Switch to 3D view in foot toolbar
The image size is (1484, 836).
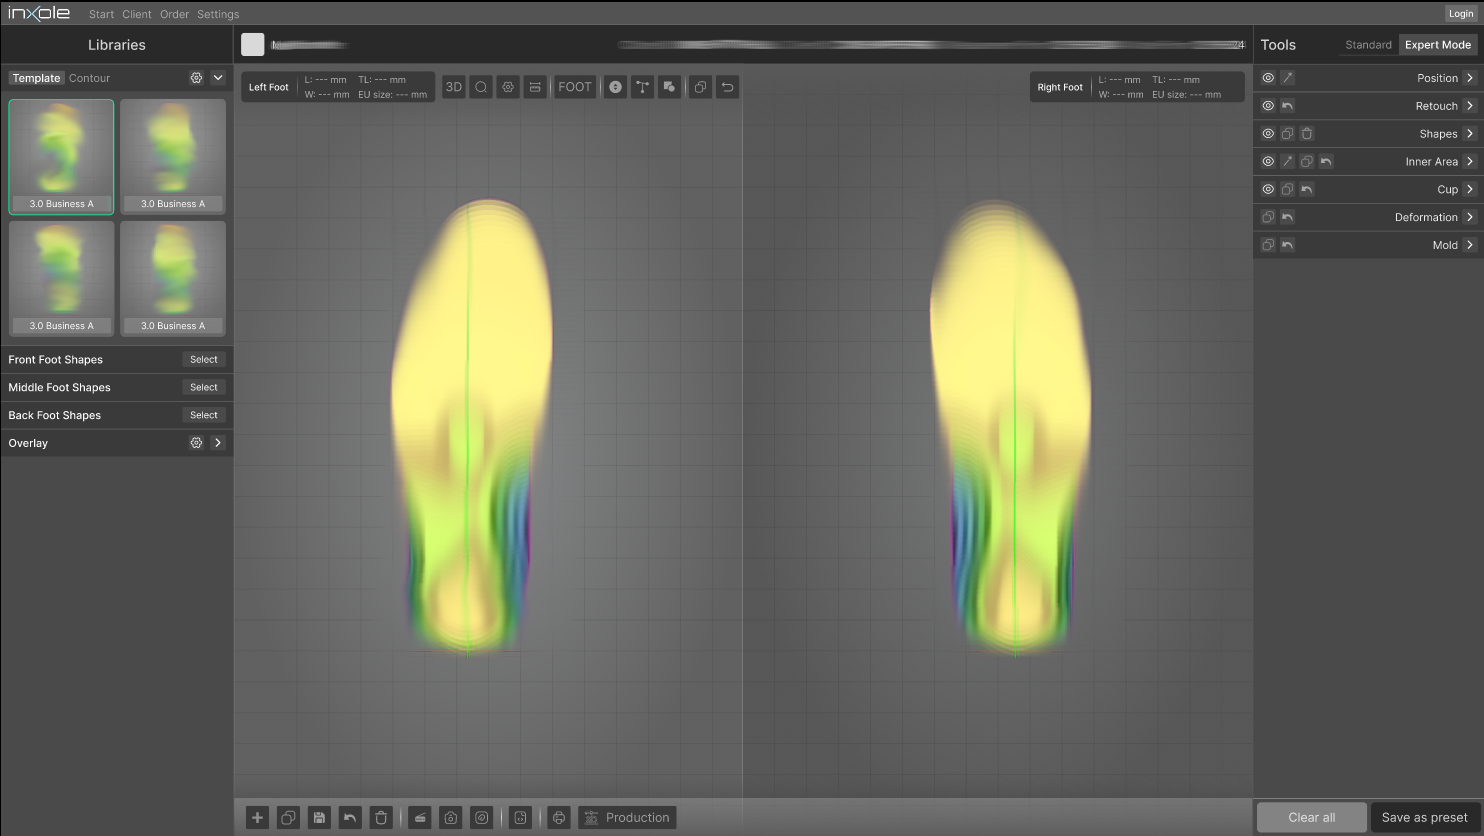pos(453,87)
